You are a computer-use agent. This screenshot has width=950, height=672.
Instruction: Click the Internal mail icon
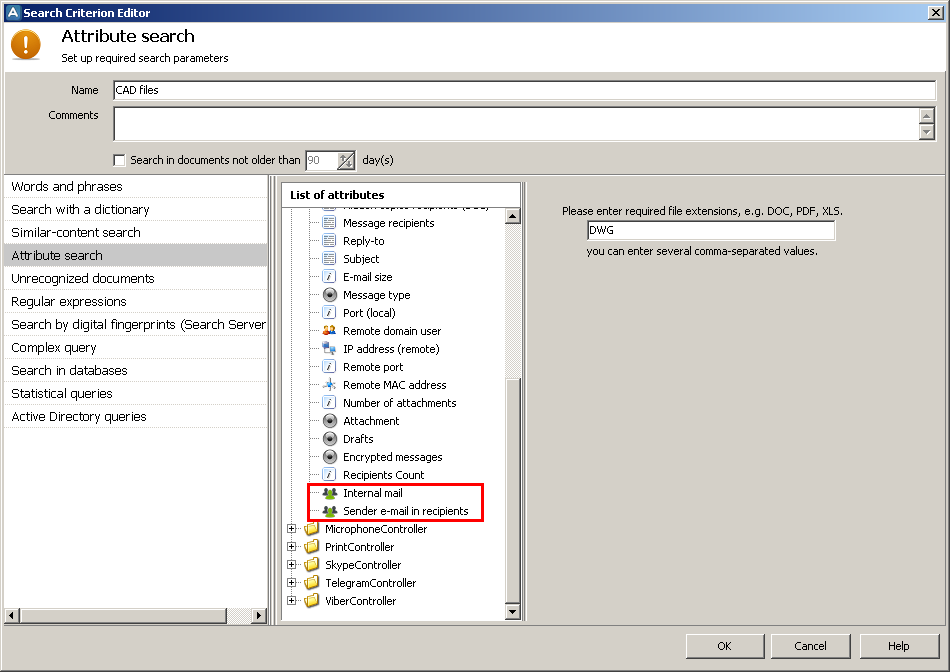coord(330,493)
